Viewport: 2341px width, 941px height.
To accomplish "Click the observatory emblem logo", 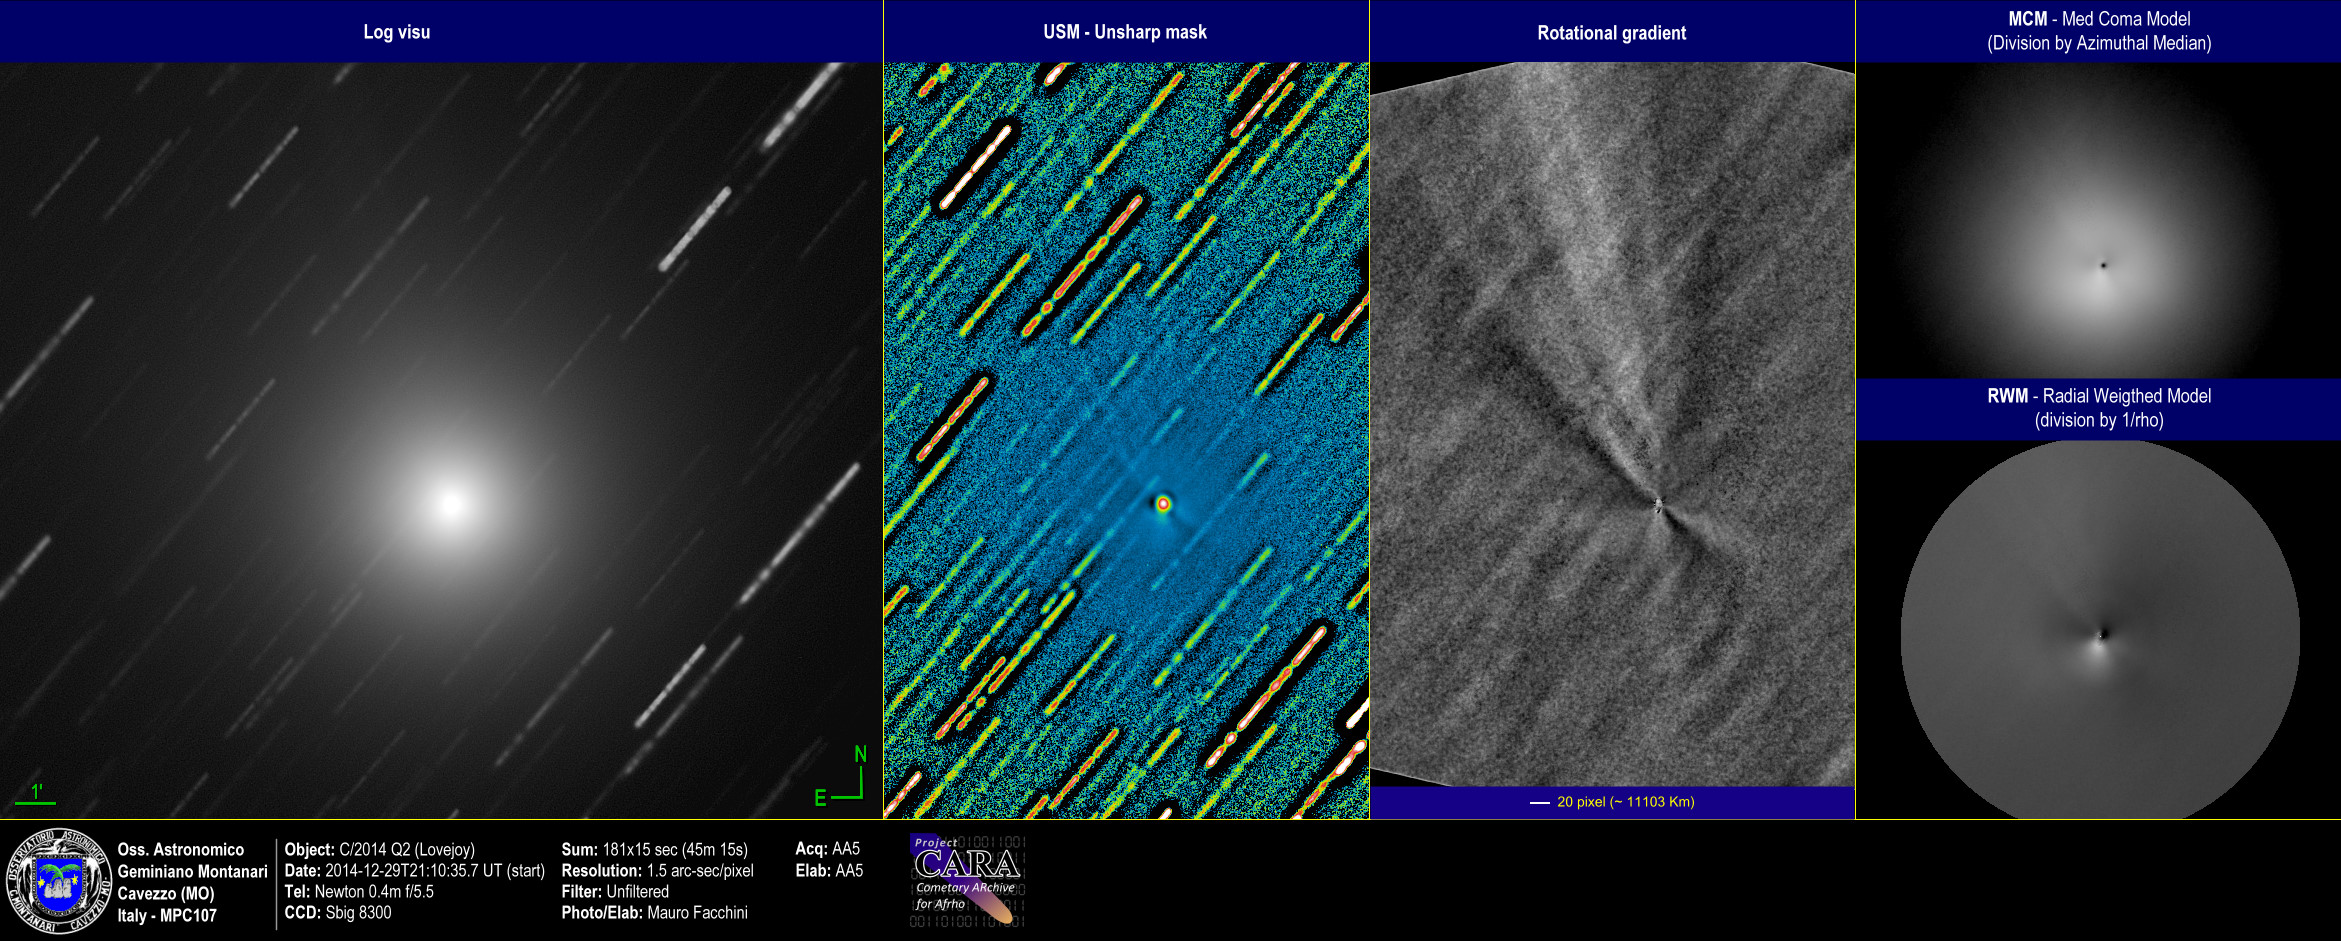I will click(57, 881).
